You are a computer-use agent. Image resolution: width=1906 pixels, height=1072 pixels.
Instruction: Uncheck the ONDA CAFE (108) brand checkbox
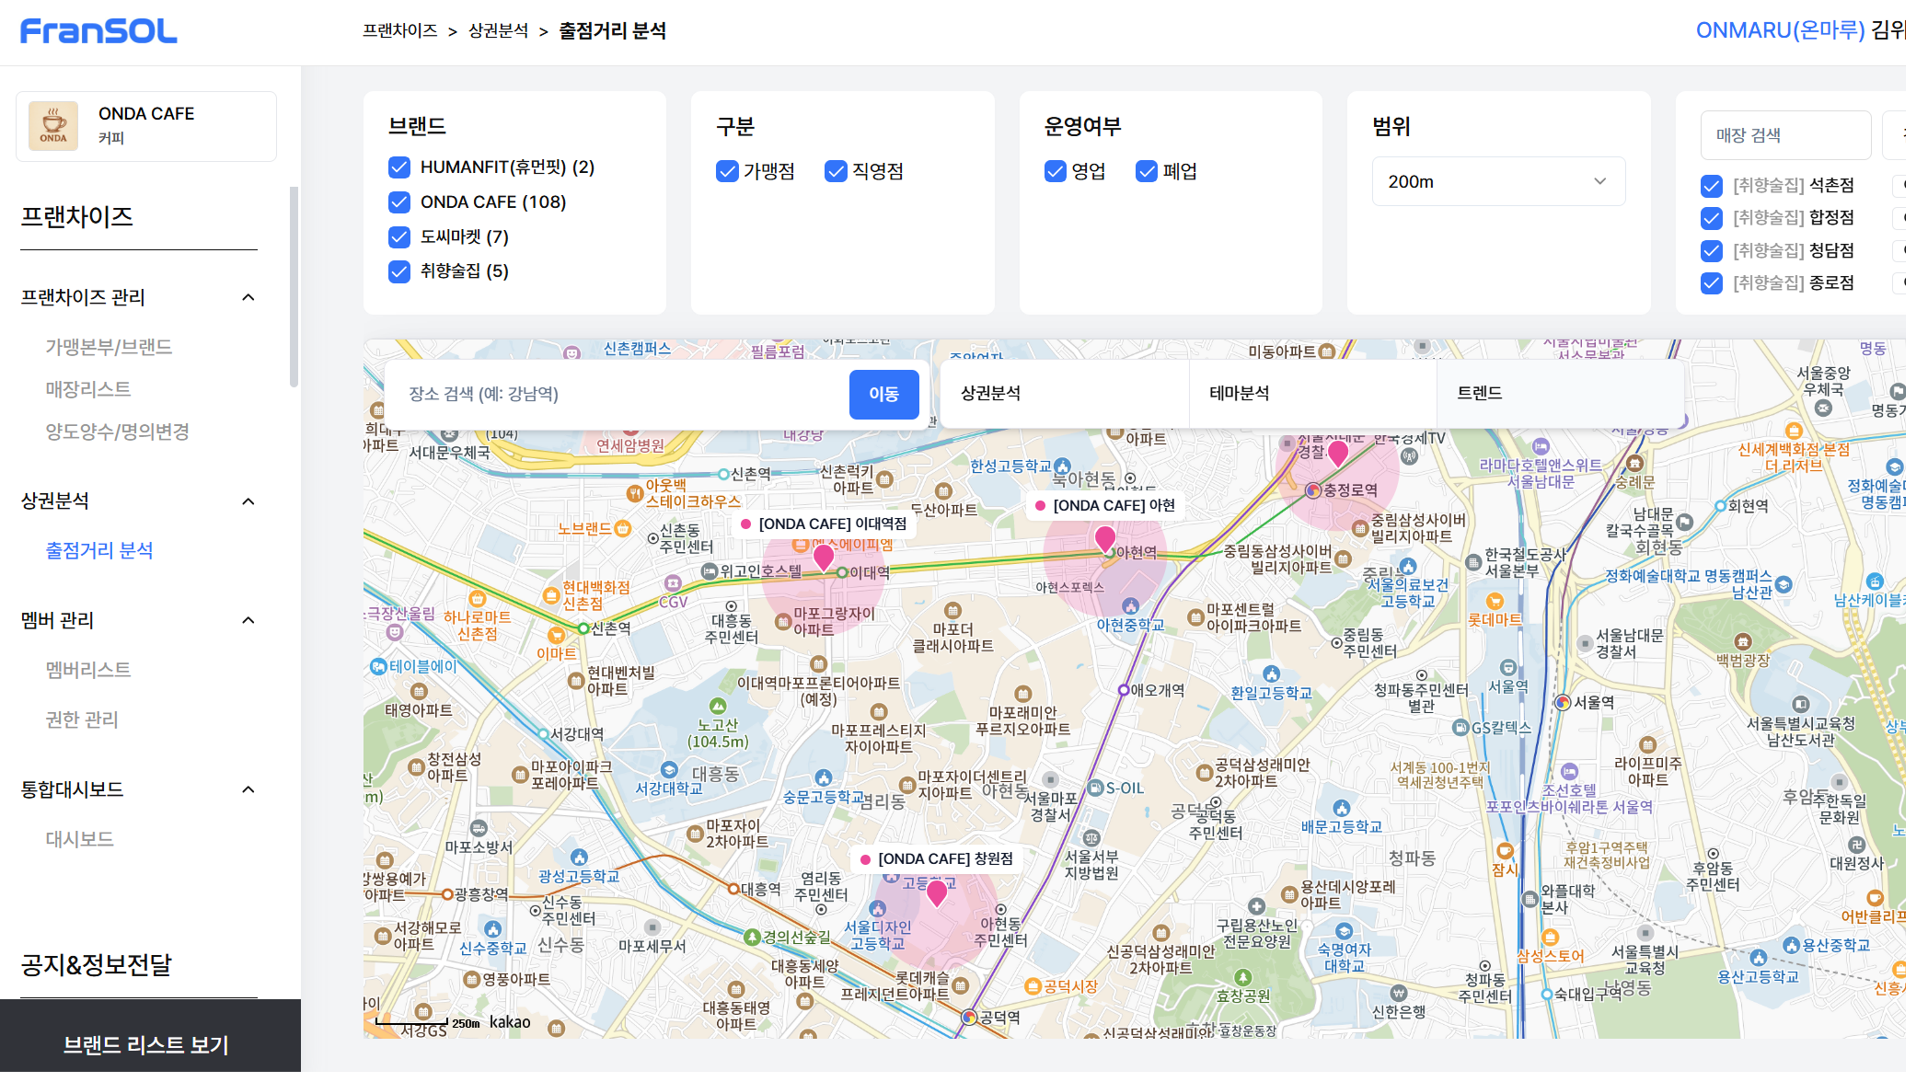pyautogui.click(x=399, y=202)
